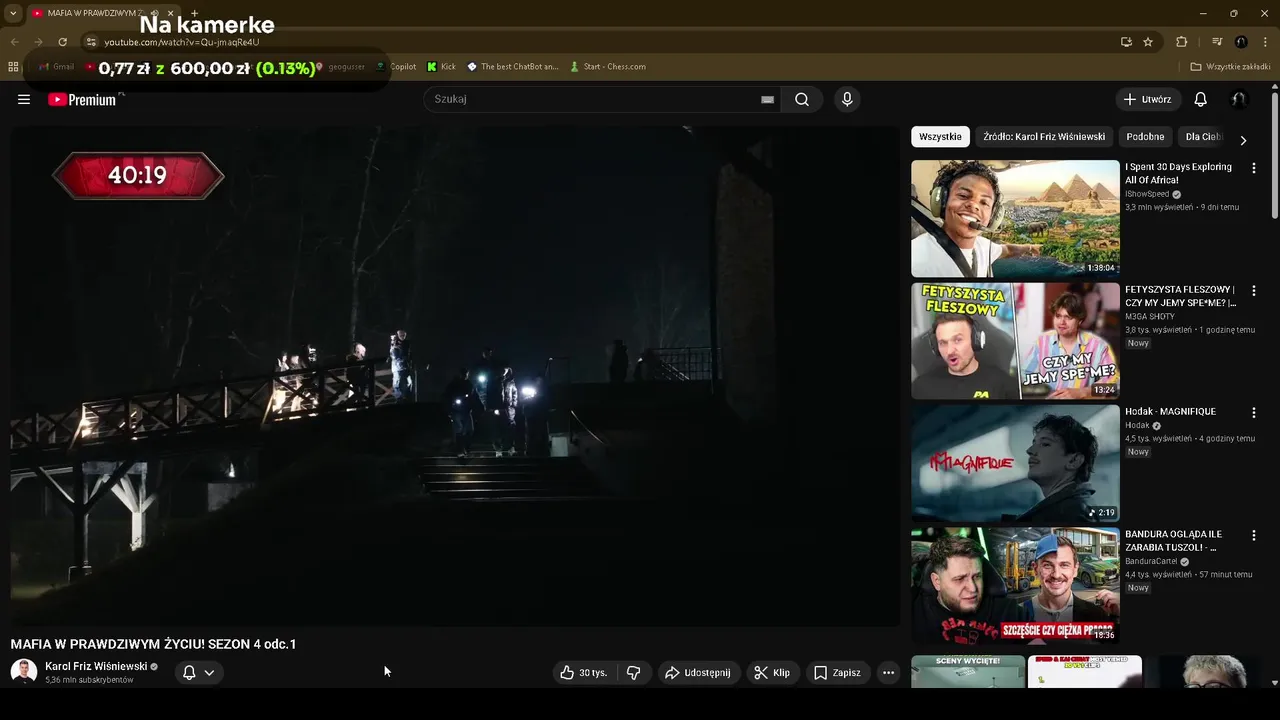Screen dimensions: 1280x720
Task: Open the on-screen keyboard in search box
Action: point(767,99)
